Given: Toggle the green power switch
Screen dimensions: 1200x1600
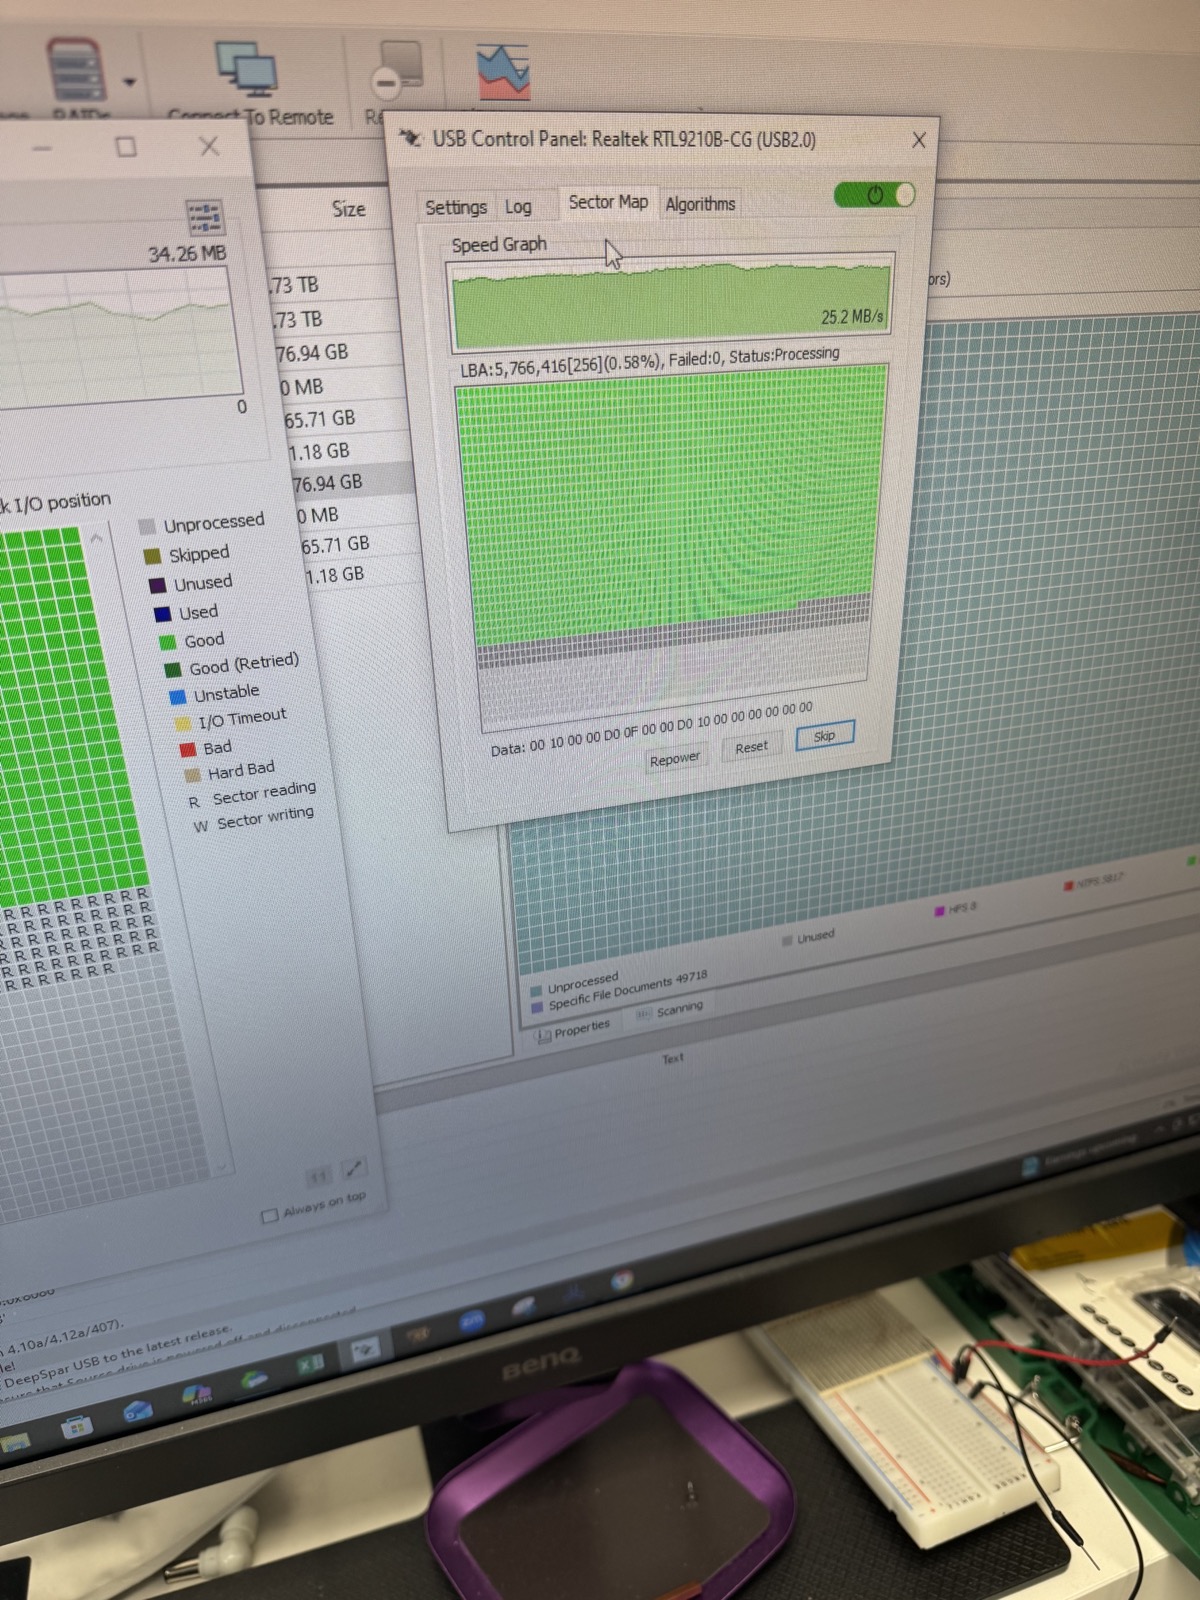Looking at the screenshot, I should point(875,195).
